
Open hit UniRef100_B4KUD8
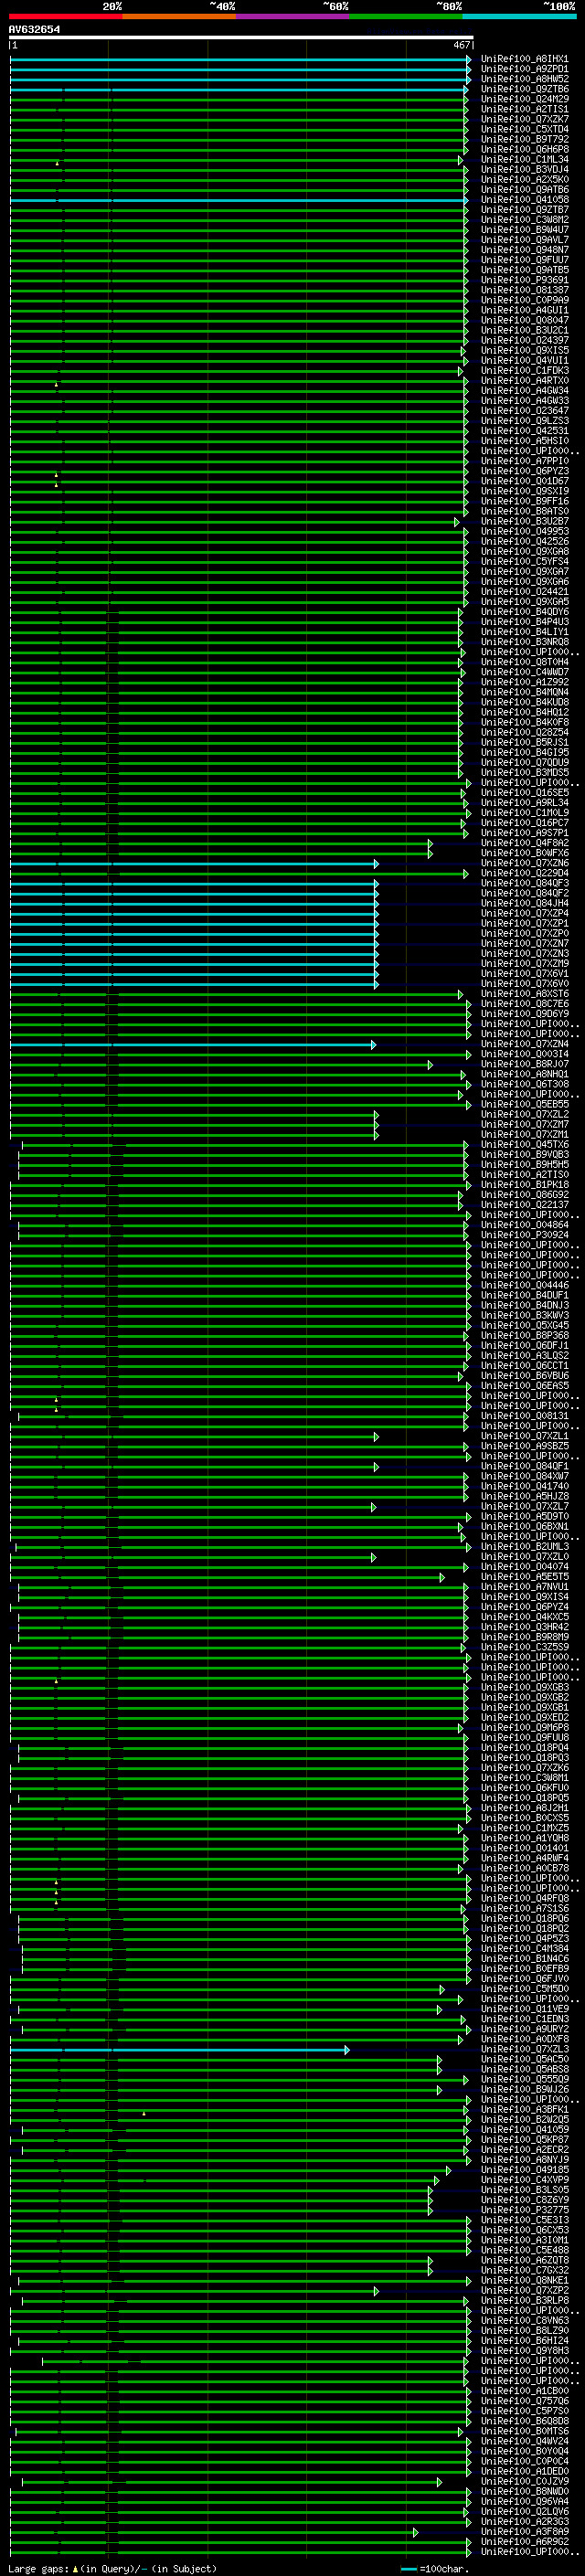coord(524,702)
